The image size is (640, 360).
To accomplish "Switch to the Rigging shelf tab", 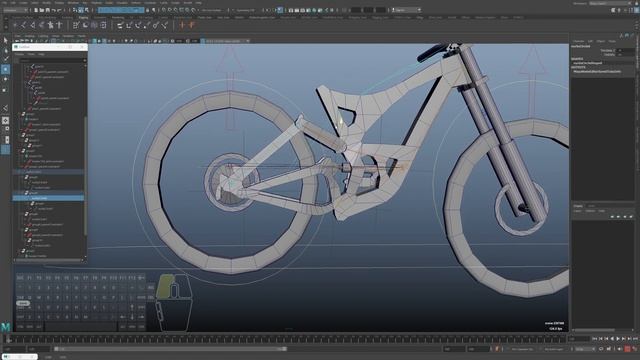I will tap(83, 18).
